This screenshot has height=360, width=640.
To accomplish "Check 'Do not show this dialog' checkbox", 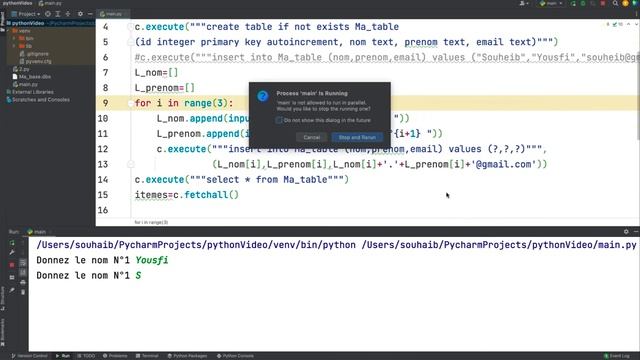I will [279, 120].
